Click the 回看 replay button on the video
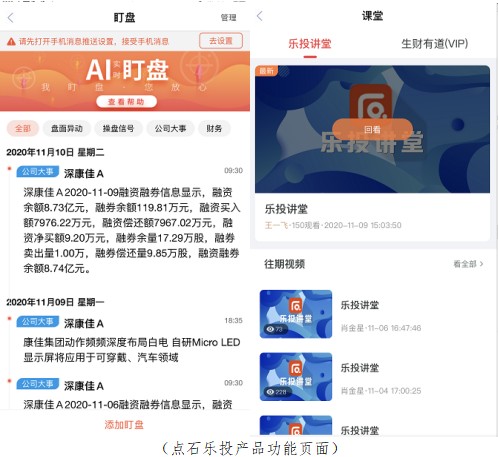Screen dimensions: 498x457 point(372,130)
